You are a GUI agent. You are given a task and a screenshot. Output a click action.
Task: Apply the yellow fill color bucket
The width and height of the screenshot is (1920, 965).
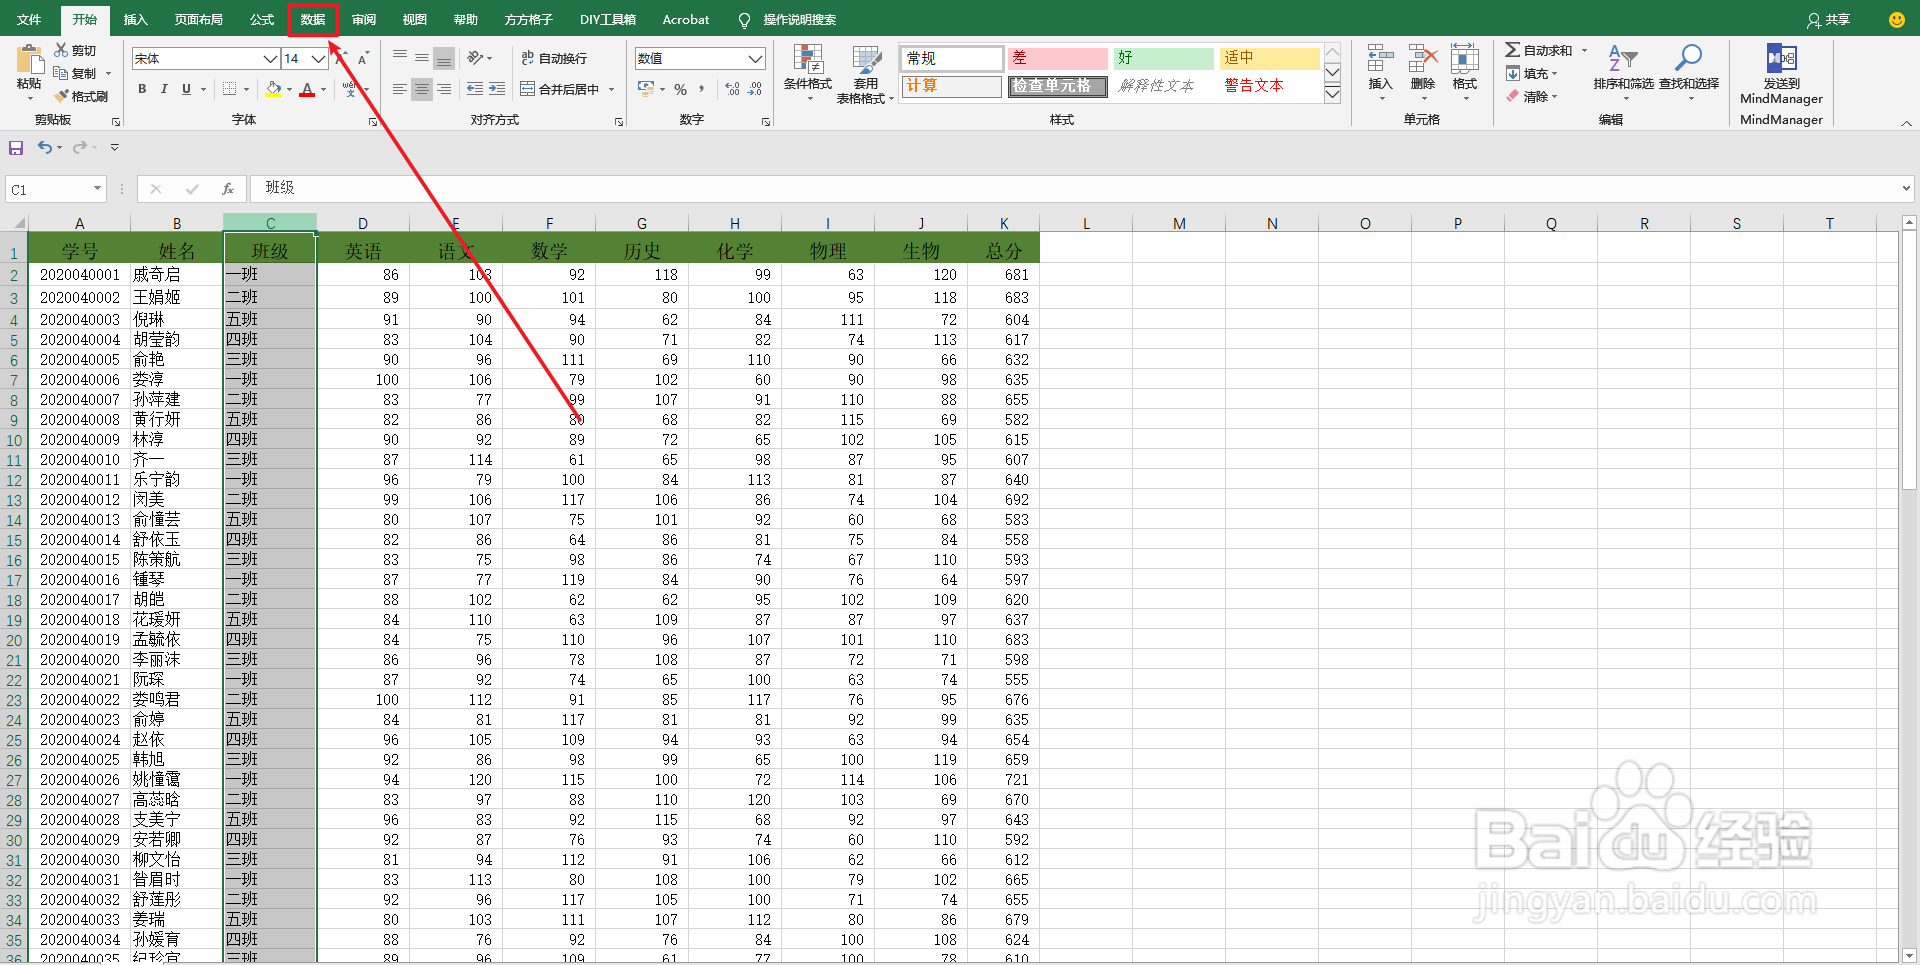coord(274,89)
